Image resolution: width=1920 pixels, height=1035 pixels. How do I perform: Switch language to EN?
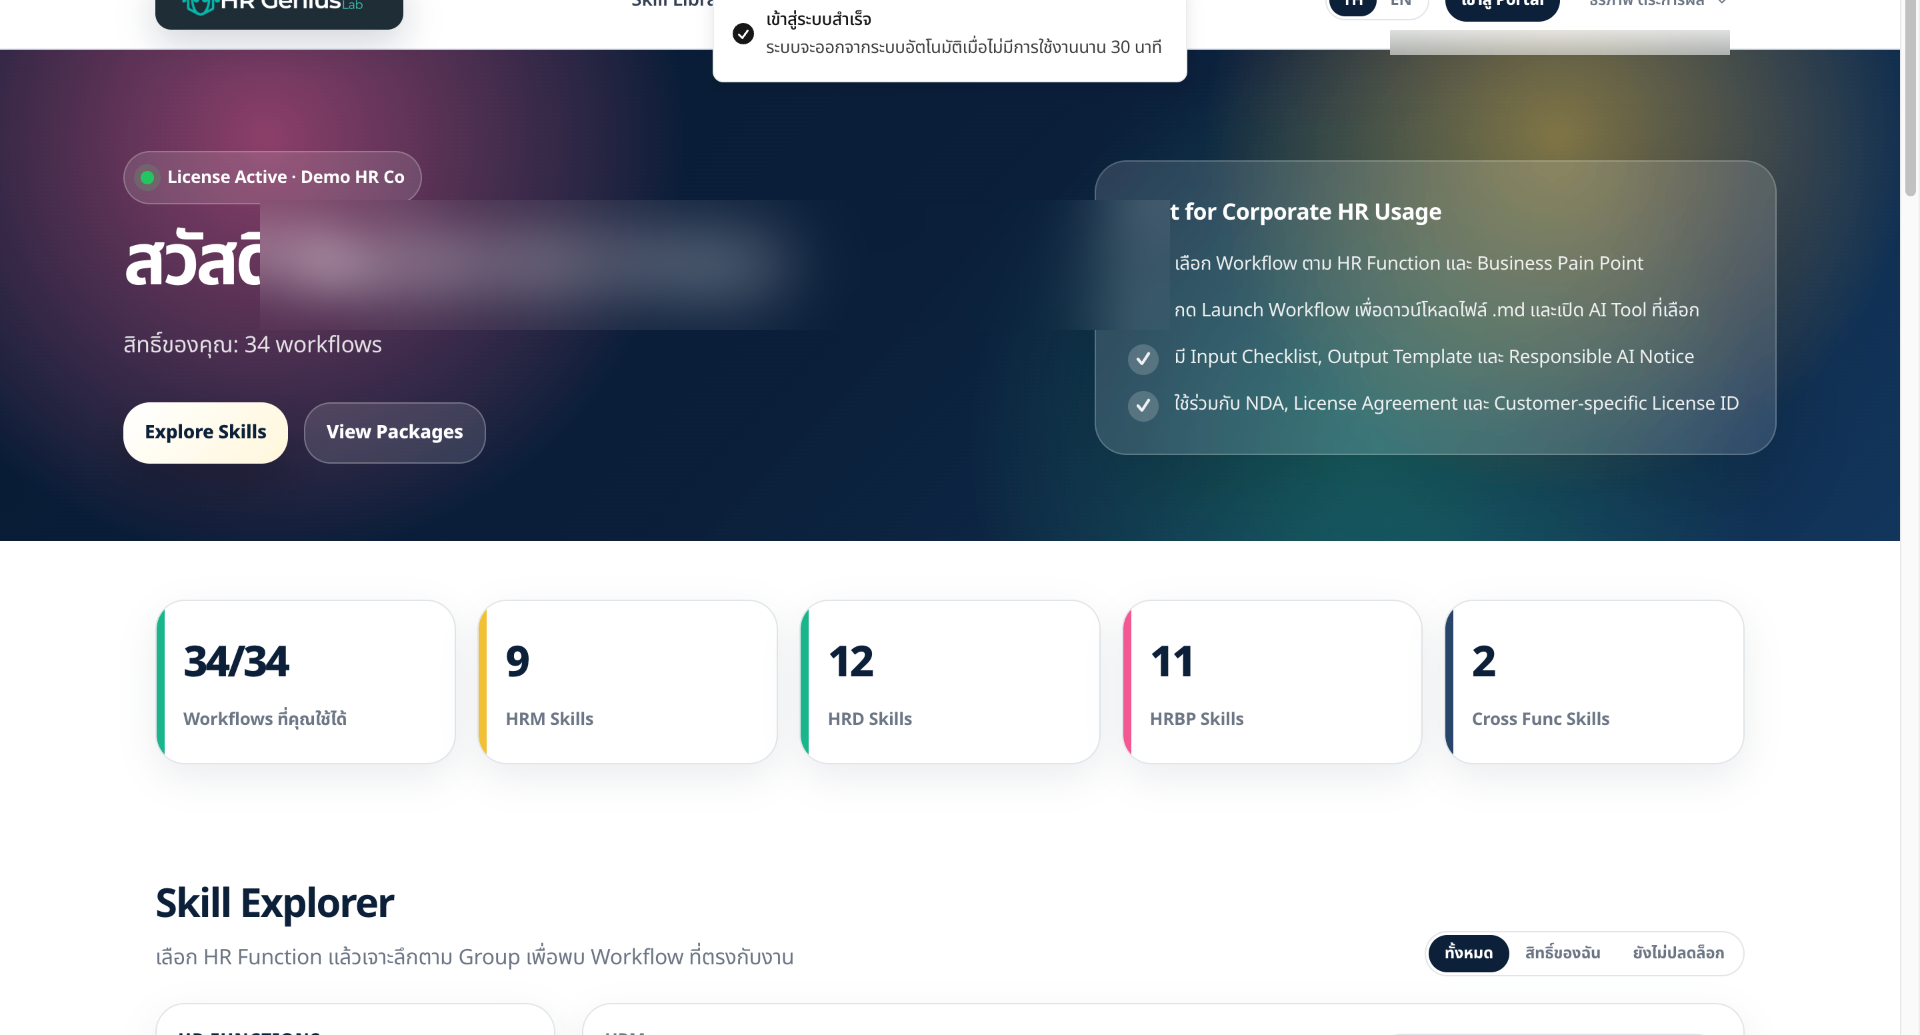pyautogui.click(x=1401, y=4)
